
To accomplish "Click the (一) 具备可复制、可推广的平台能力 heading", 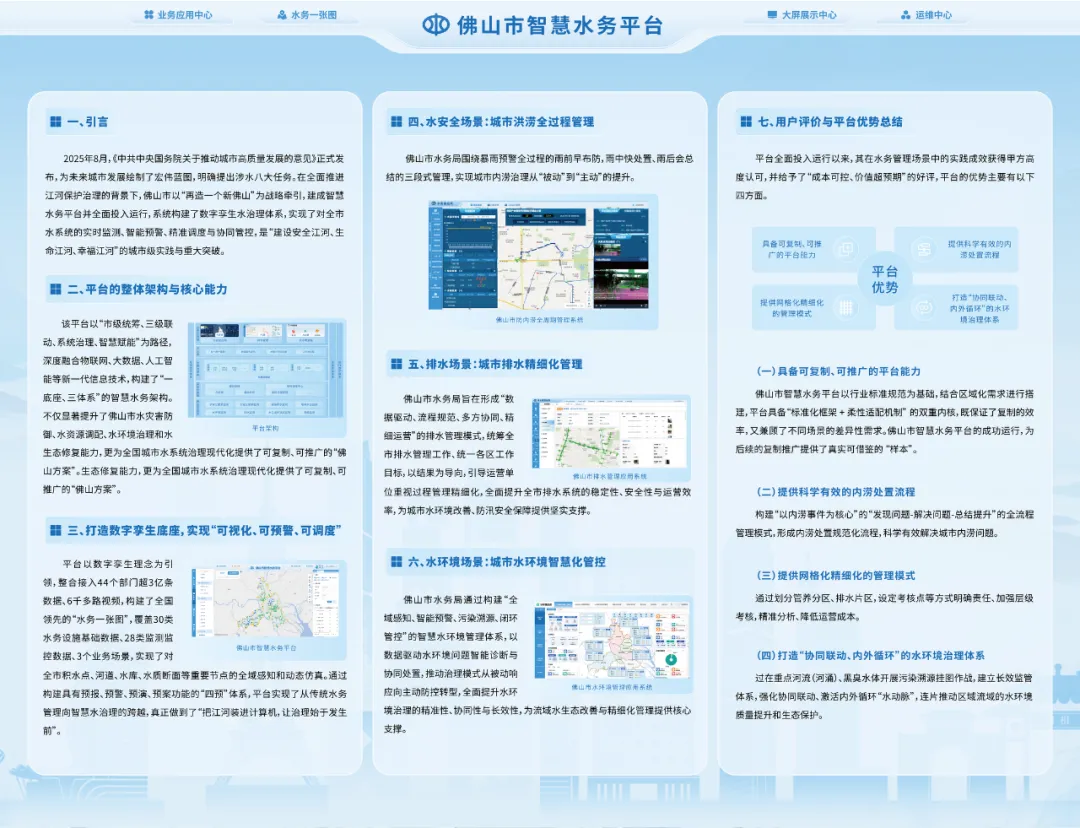I will [x=838, y=372].
